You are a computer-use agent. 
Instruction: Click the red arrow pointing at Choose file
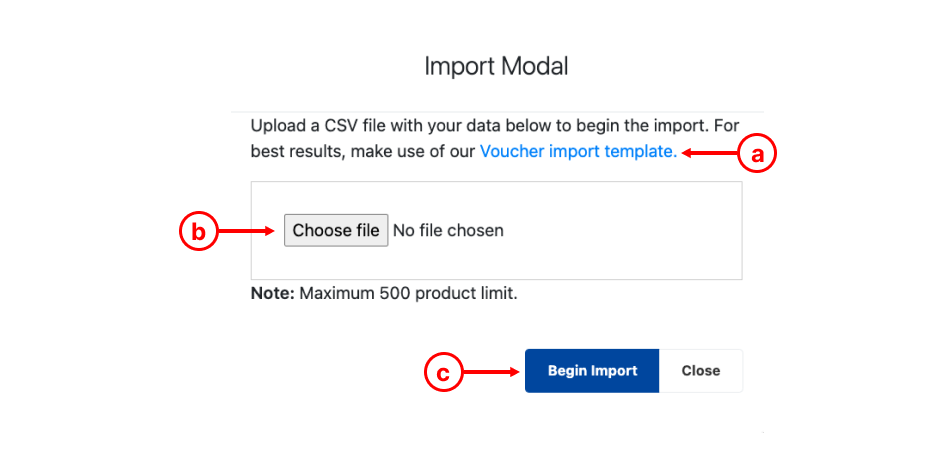[246, 232]
